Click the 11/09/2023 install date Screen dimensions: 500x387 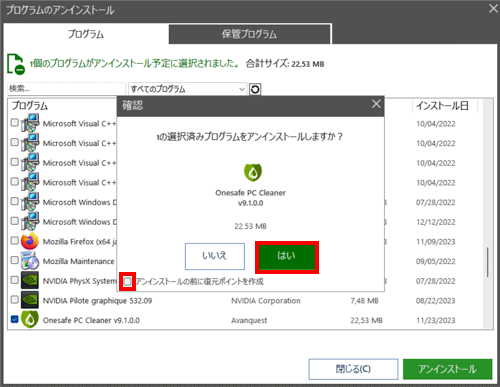(435, 242)
